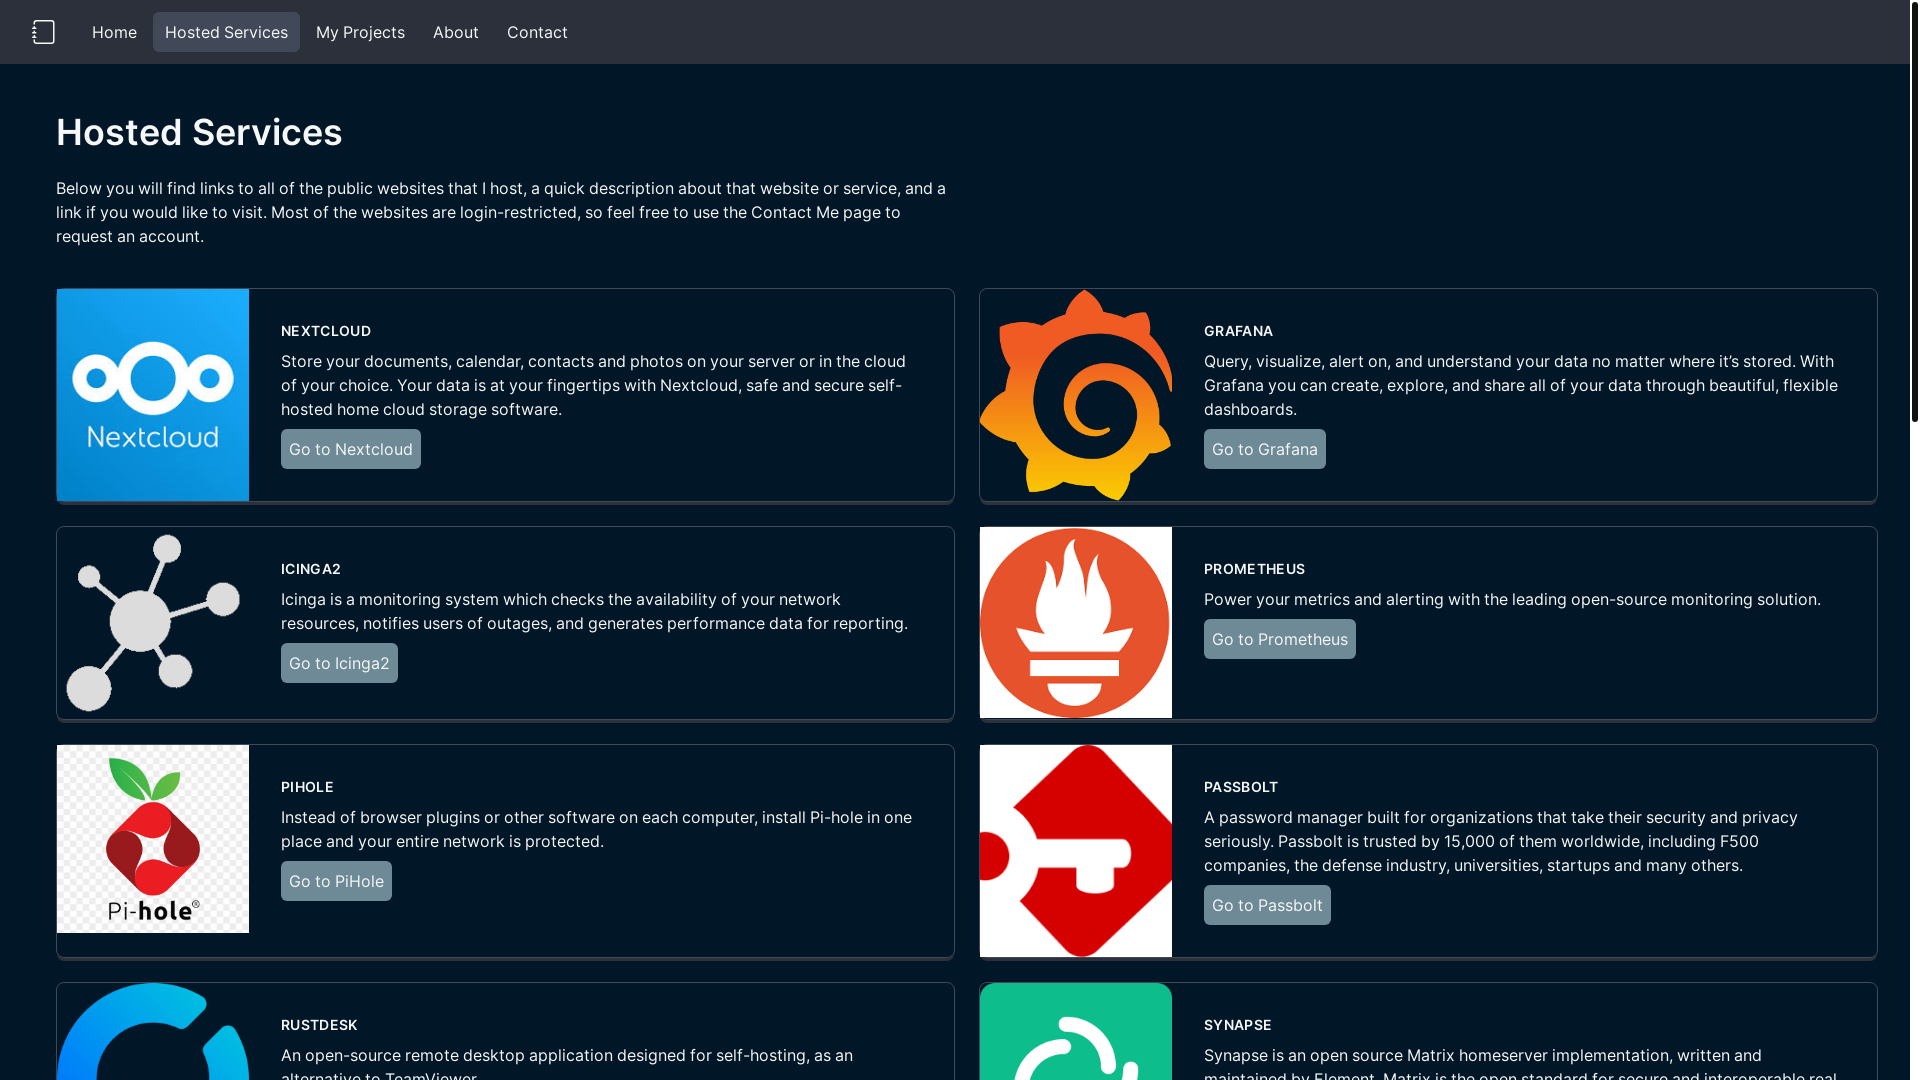This screenshot has width=1920, height=1080.
Task: Go to the About page
Action: 456,32
